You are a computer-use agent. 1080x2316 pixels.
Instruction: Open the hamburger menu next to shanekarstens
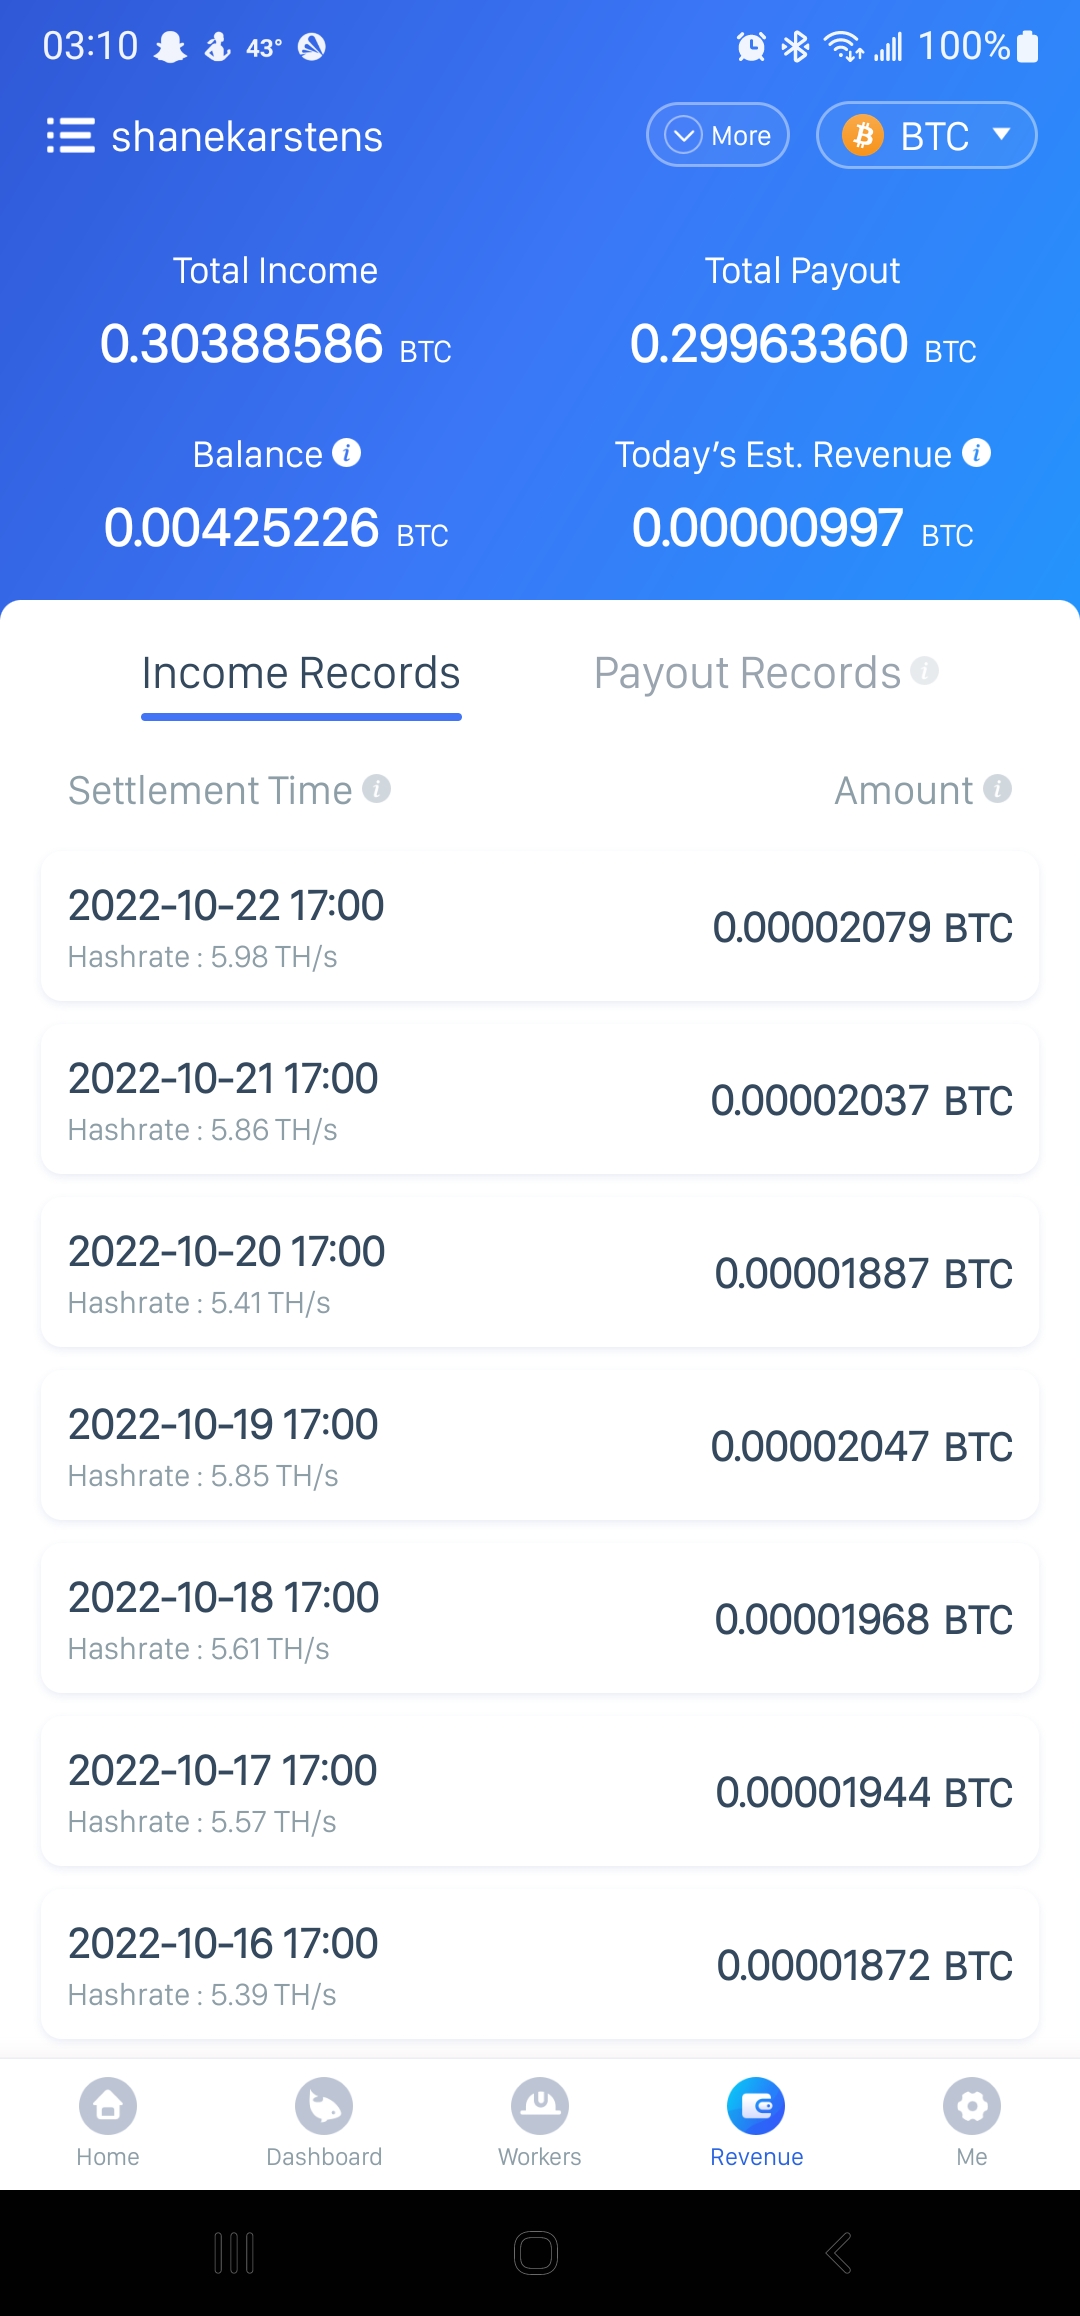click(71, 136)
